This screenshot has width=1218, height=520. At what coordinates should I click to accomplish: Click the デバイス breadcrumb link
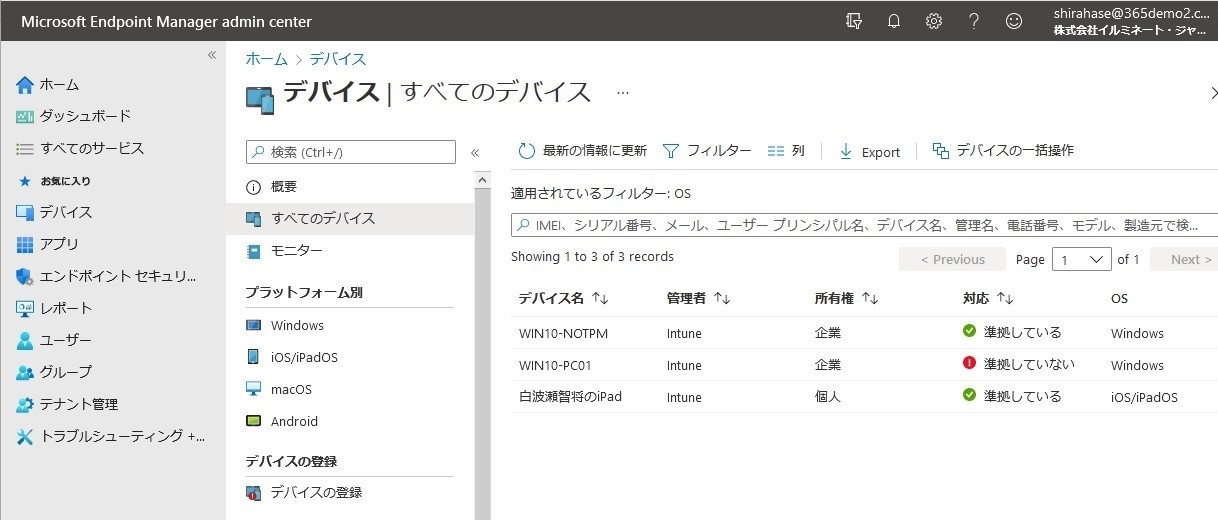[338, 59]
